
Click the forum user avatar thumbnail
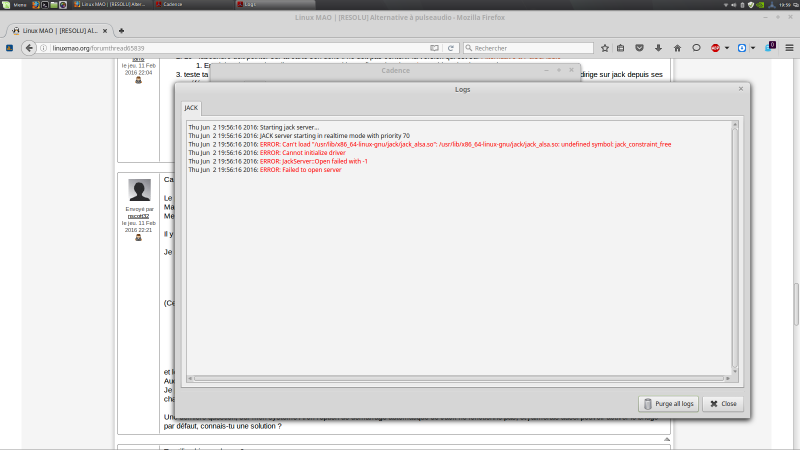139,190
